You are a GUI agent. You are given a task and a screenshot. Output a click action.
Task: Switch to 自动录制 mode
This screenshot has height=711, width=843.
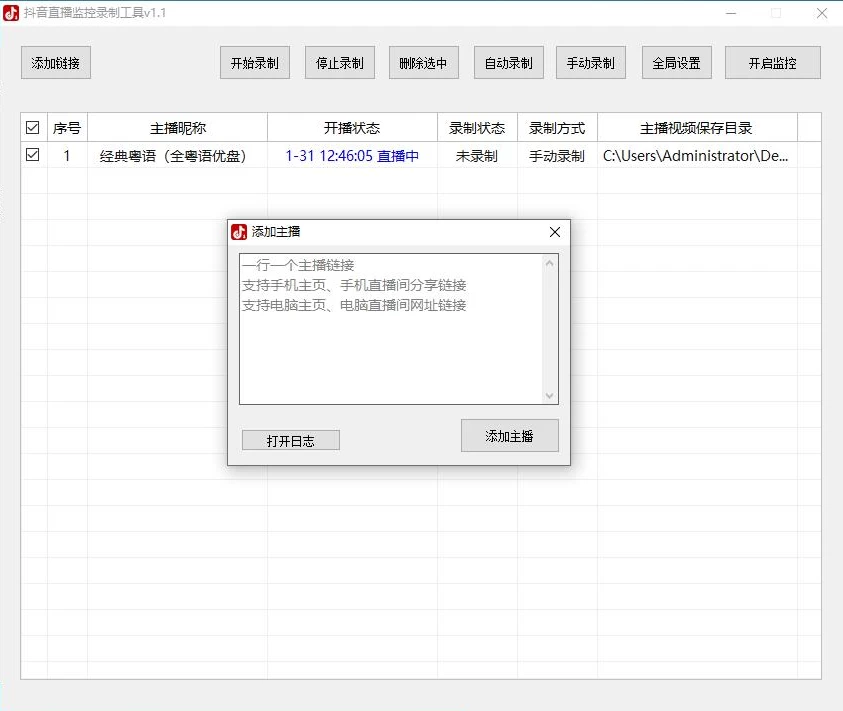pos(508,63)
